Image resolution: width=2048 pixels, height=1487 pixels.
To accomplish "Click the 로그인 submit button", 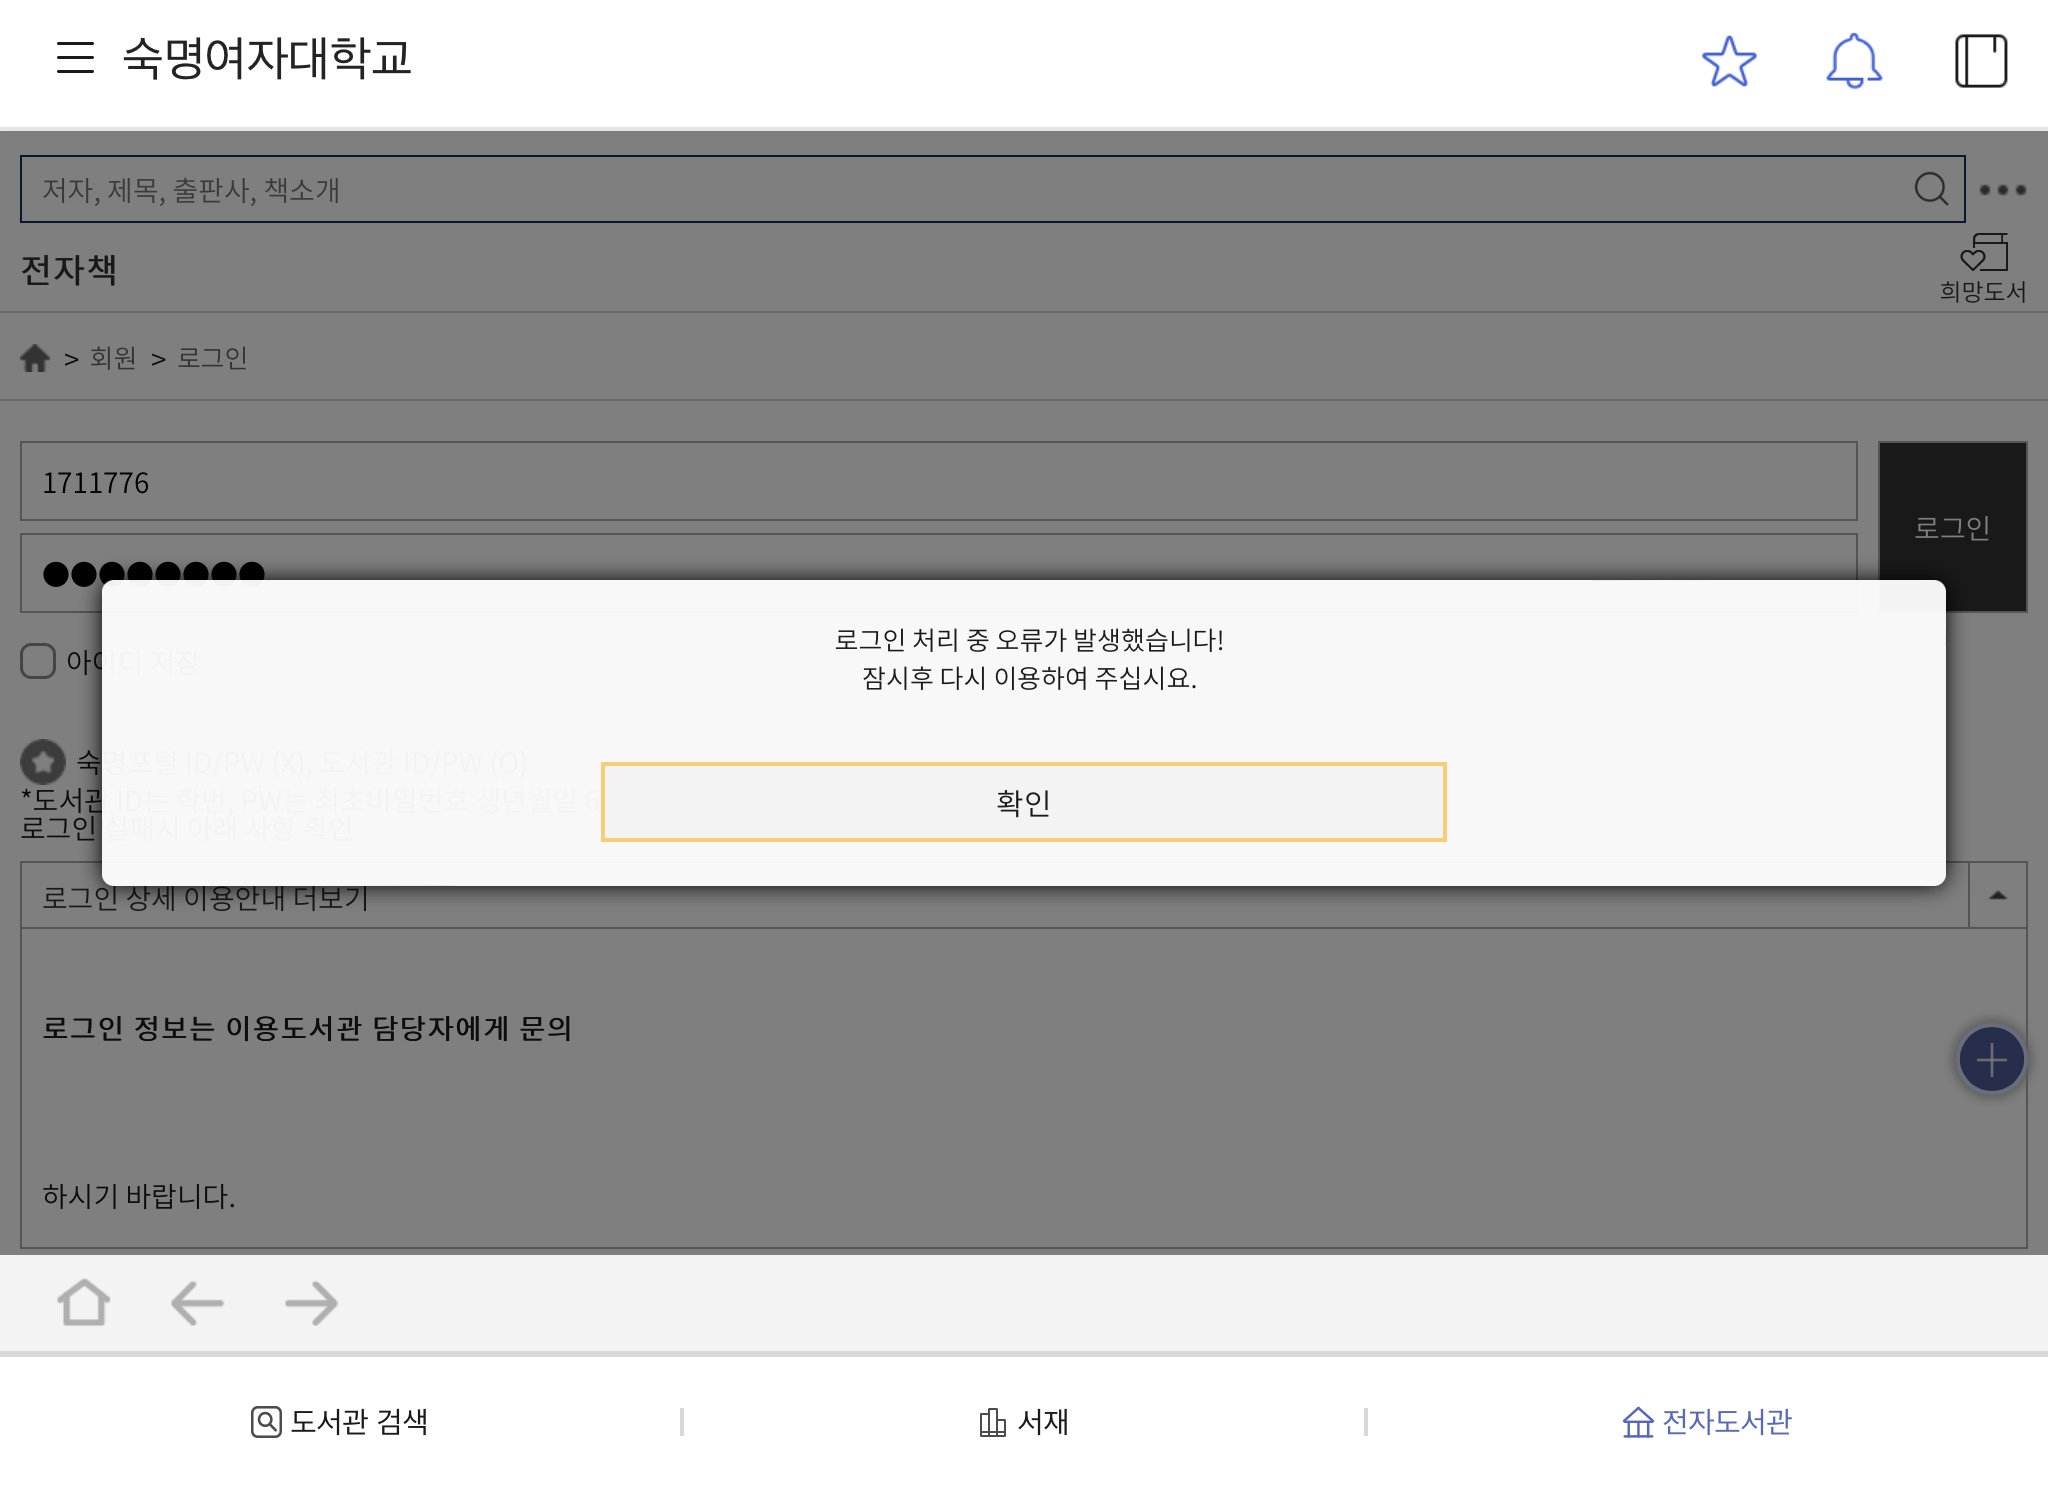I will click(x=1952, y=527).
